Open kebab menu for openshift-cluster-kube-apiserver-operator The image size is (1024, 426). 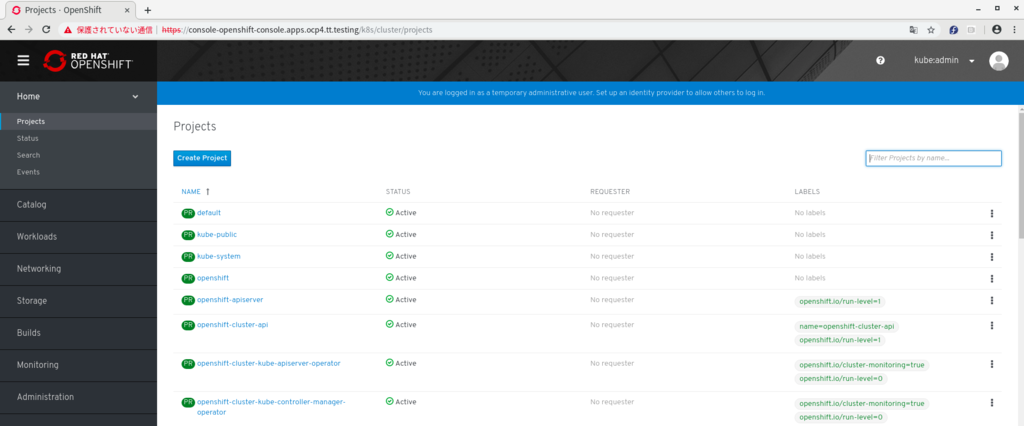(991, 364)
